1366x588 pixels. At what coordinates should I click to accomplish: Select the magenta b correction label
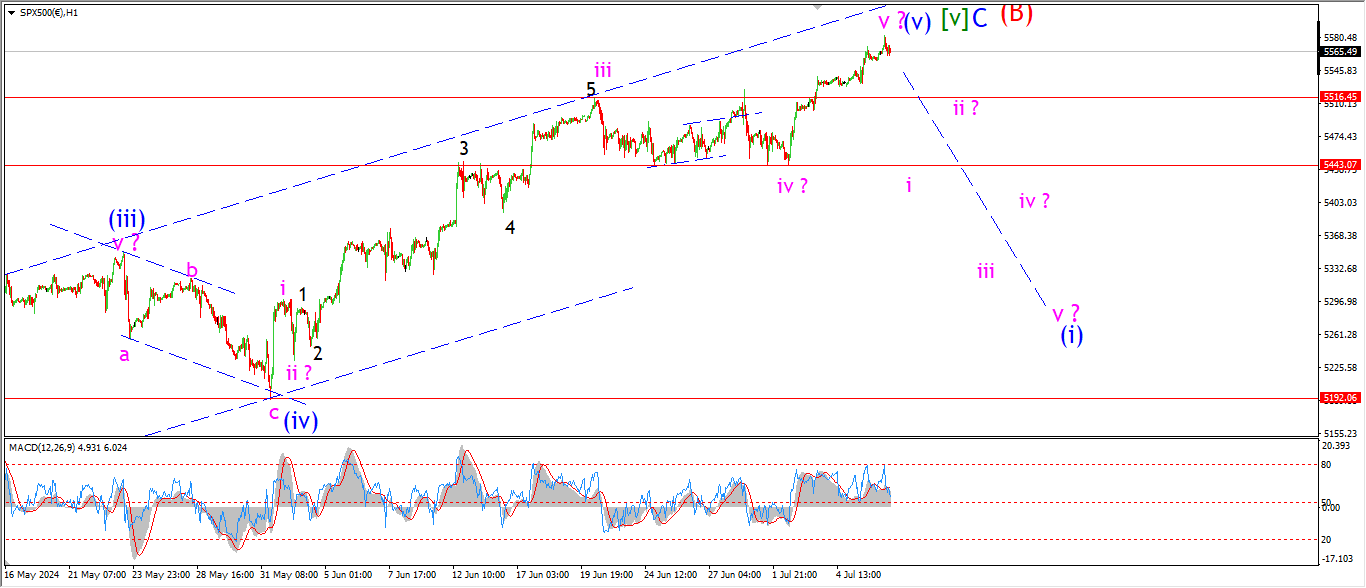tap(192, 270)
